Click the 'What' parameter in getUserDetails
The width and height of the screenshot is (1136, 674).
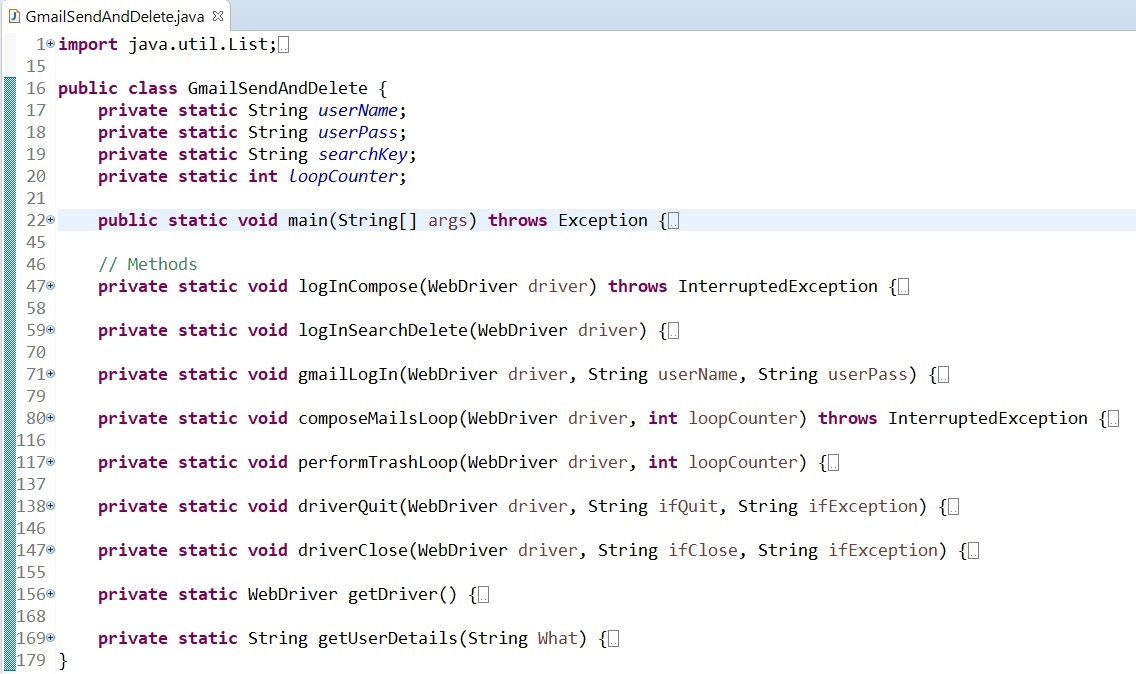point(558,638)
